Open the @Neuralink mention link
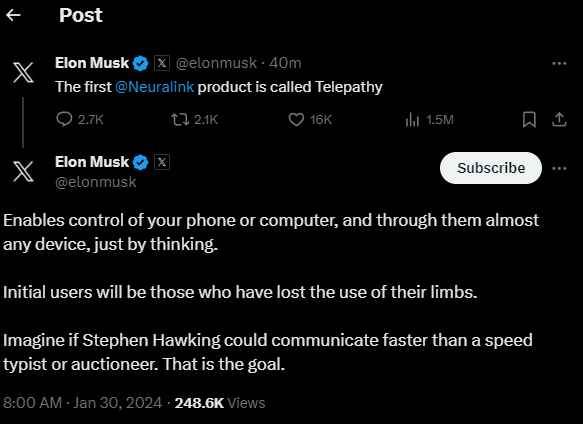 [154, 87]
